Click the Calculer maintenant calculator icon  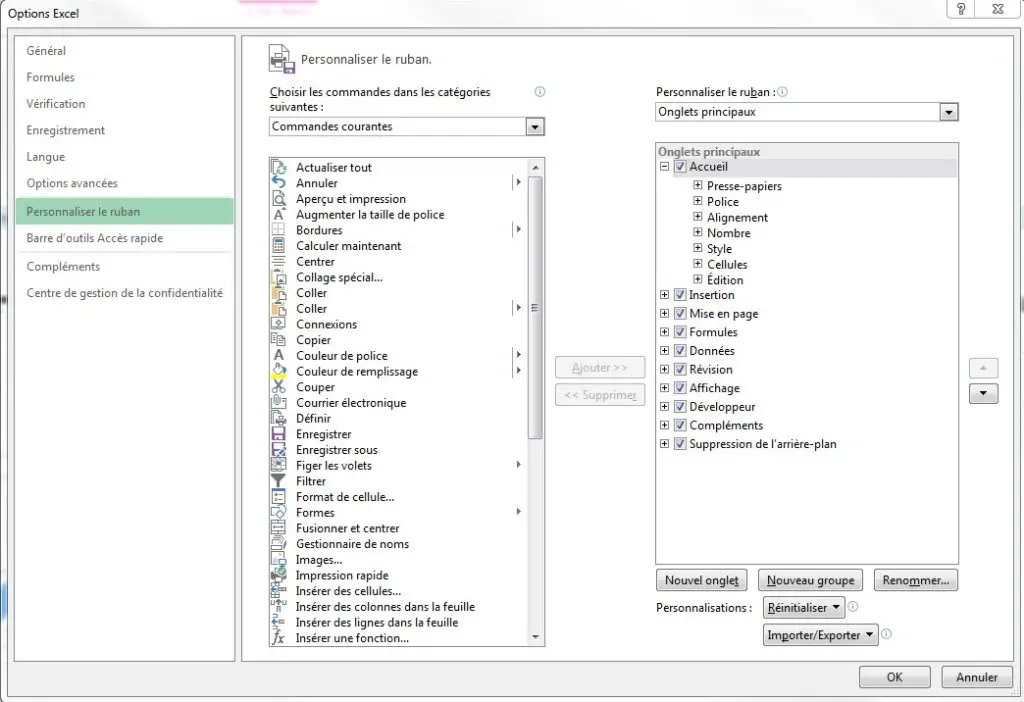pyautogui.click(x=279, y=246)
